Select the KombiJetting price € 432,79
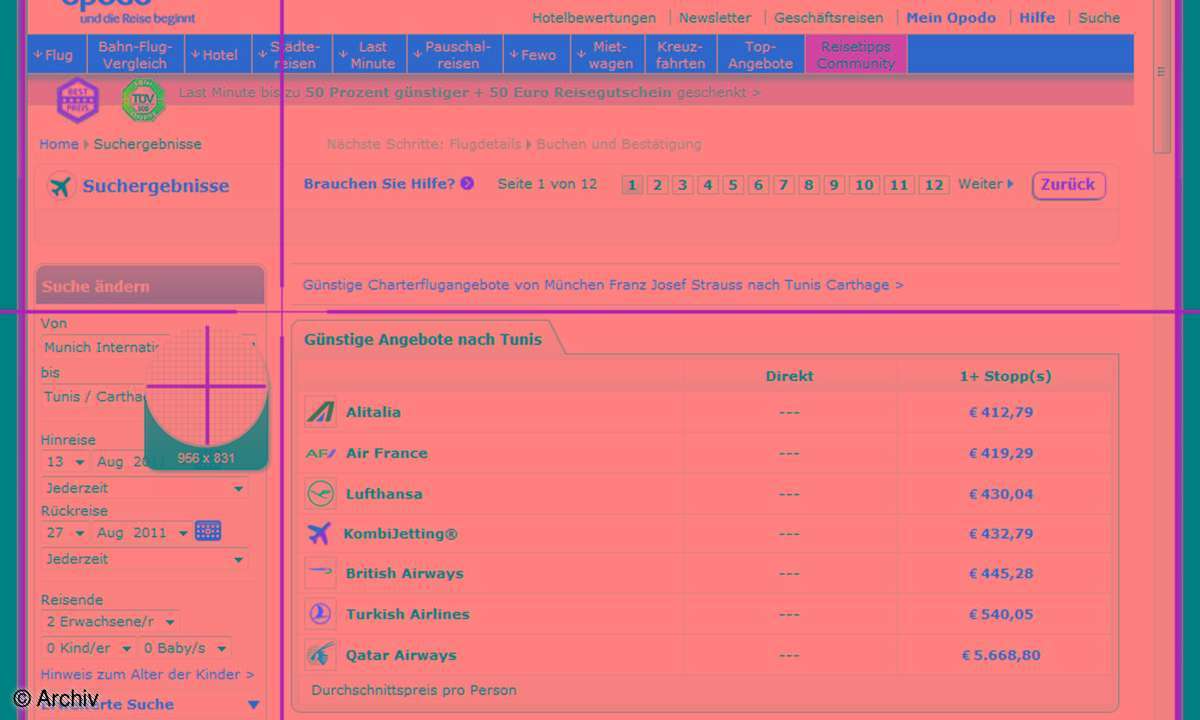The image size is (1200, 720). [1001, 534]
